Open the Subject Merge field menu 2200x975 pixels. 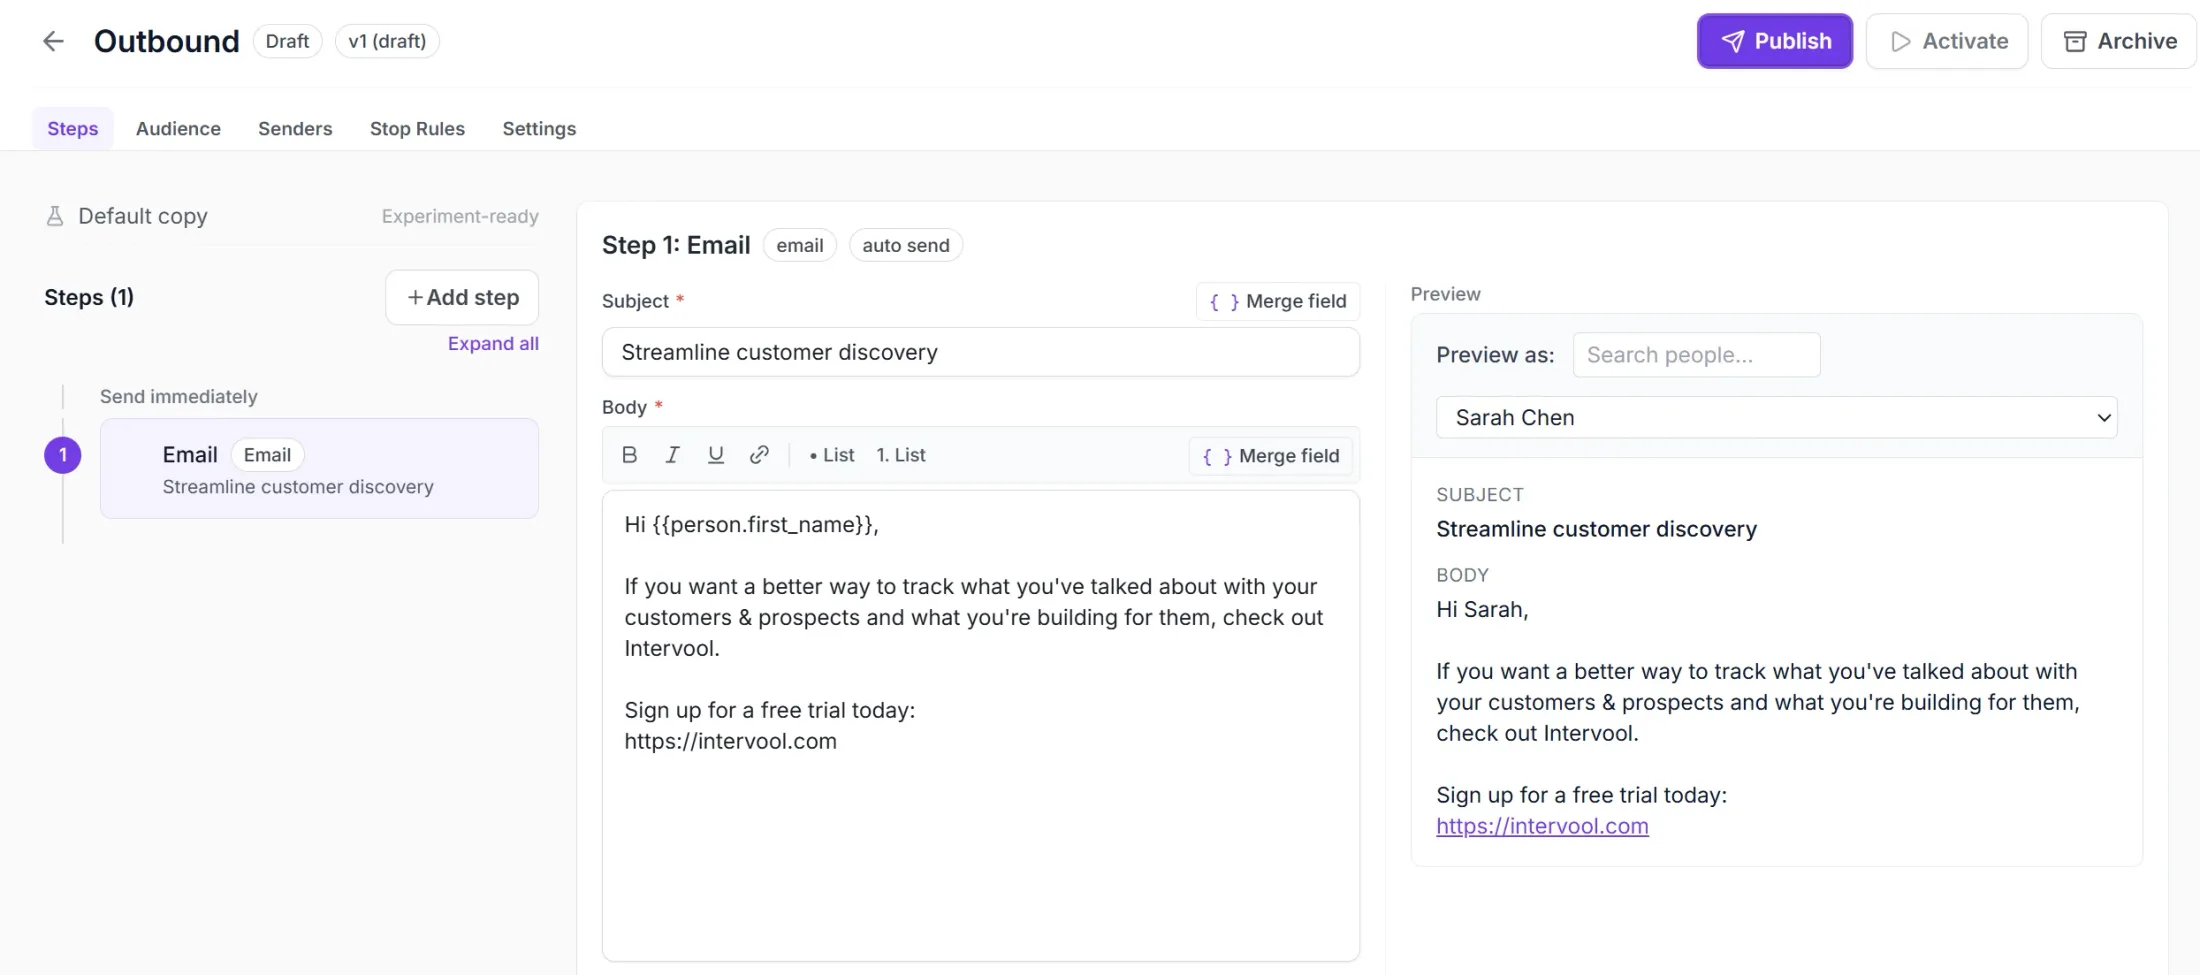pos(1278,301)
